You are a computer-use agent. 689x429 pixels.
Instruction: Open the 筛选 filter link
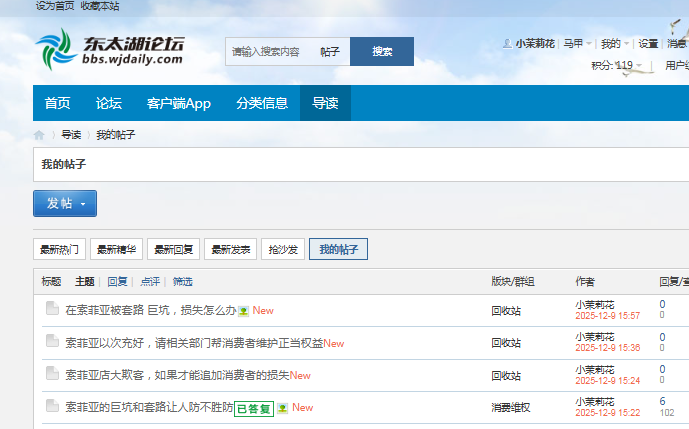[x=183, y=281]
